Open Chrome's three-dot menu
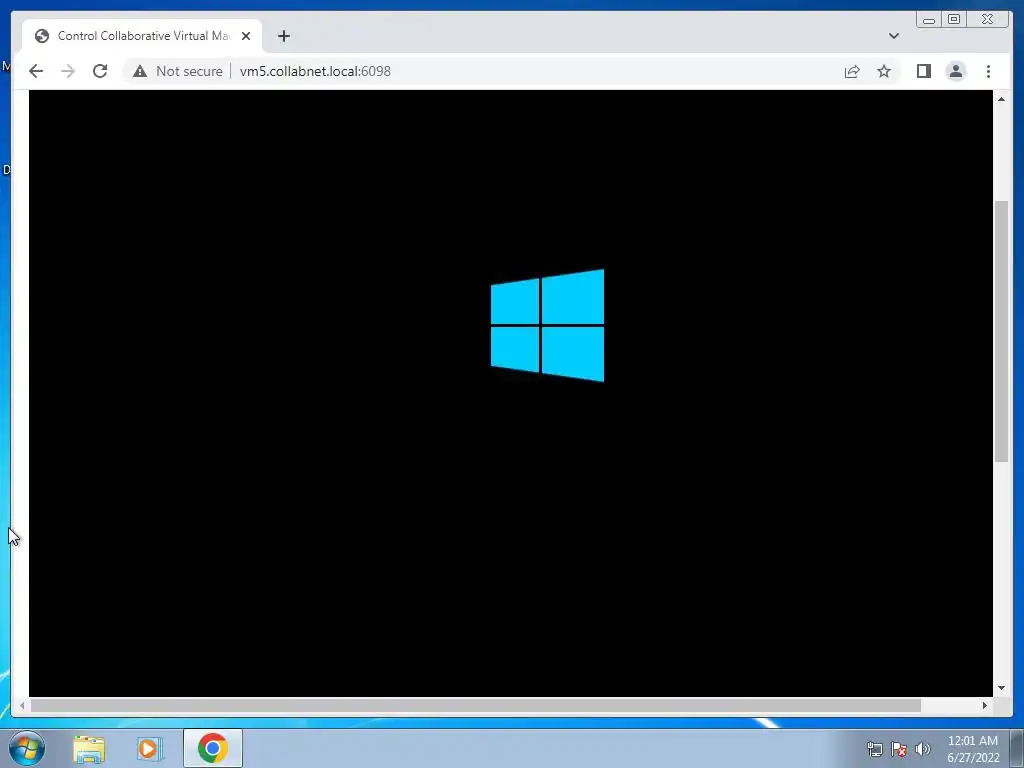 988,71
